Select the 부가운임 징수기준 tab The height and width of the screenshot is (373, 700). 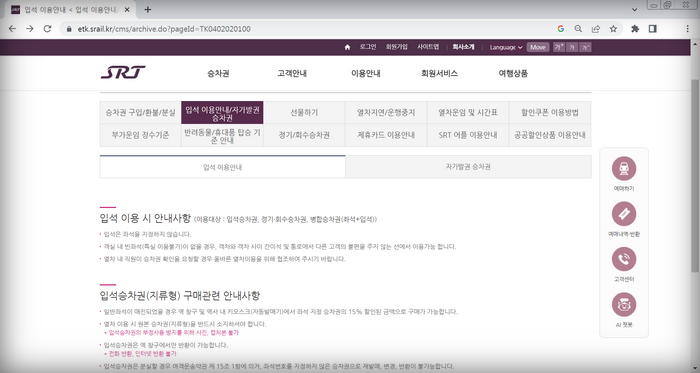tap(140, 135)
